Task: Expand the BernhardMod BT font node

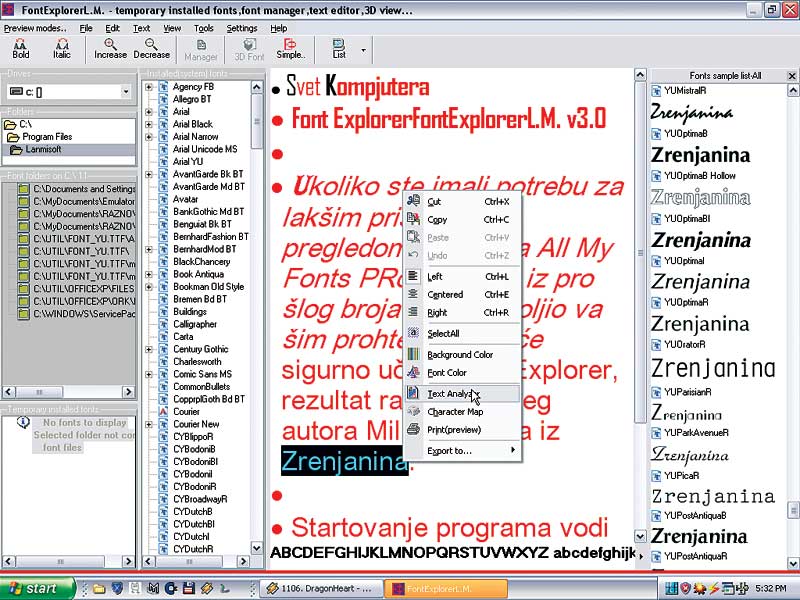Action: [x=149, y=249]
